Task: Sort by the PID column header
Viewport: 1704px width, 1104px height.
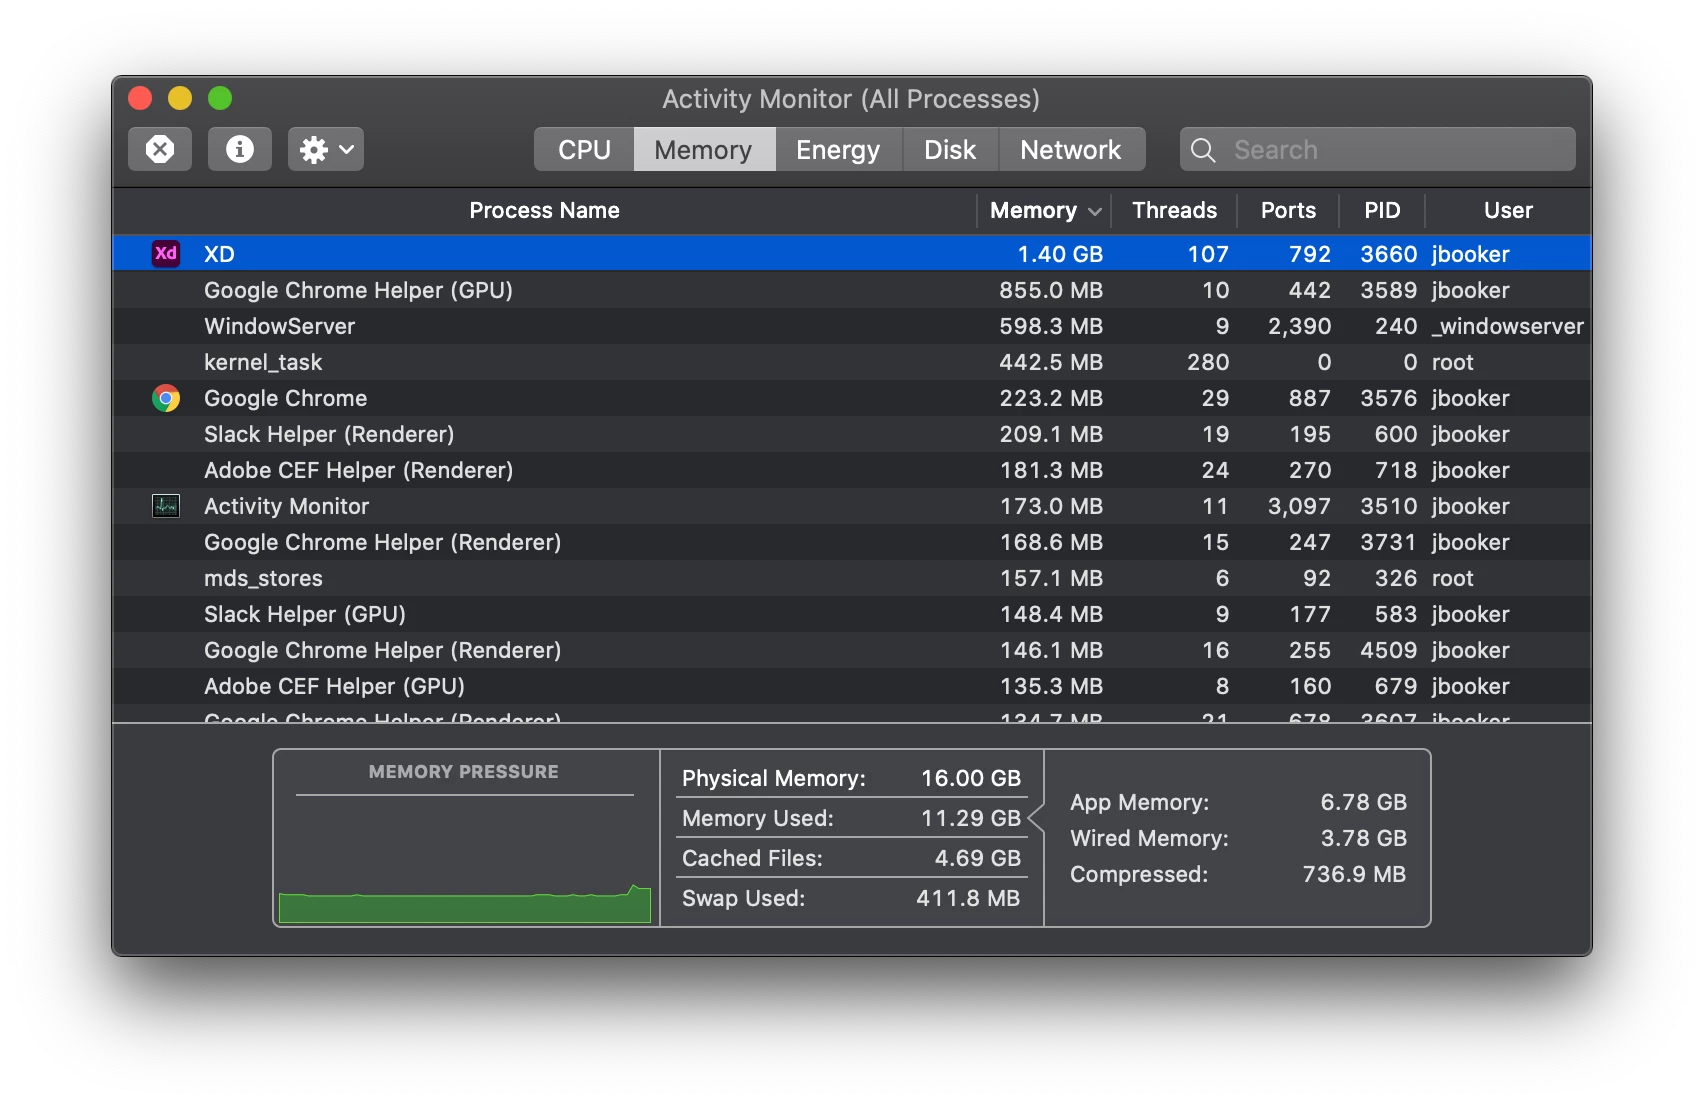Action: coord(1382,210)
